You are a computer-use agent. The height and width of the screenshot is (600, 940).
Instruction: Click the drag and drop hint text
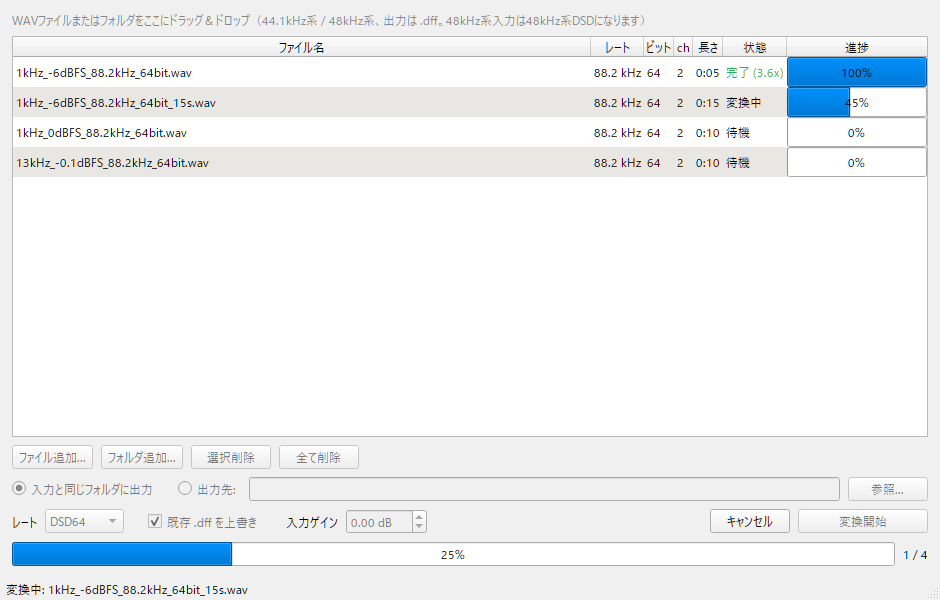coord(329,20)
